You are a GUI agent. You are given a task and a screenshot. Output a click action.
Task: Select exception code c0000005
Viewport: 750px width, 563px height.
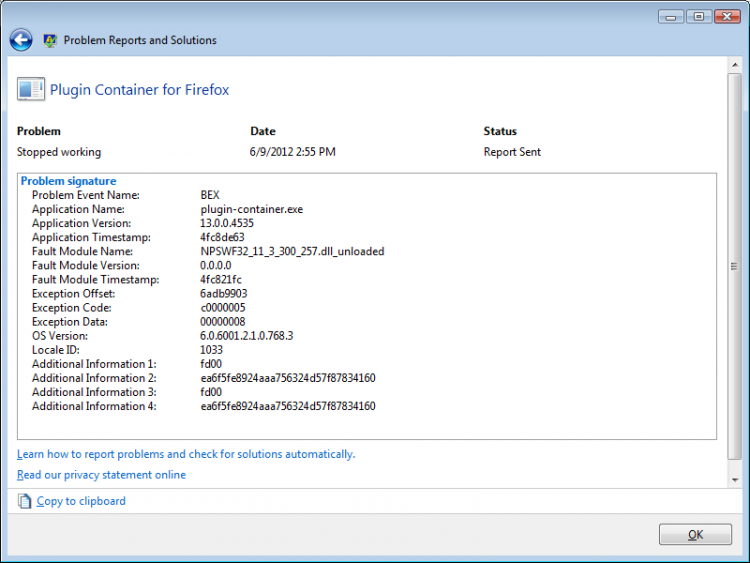point(223,308)
